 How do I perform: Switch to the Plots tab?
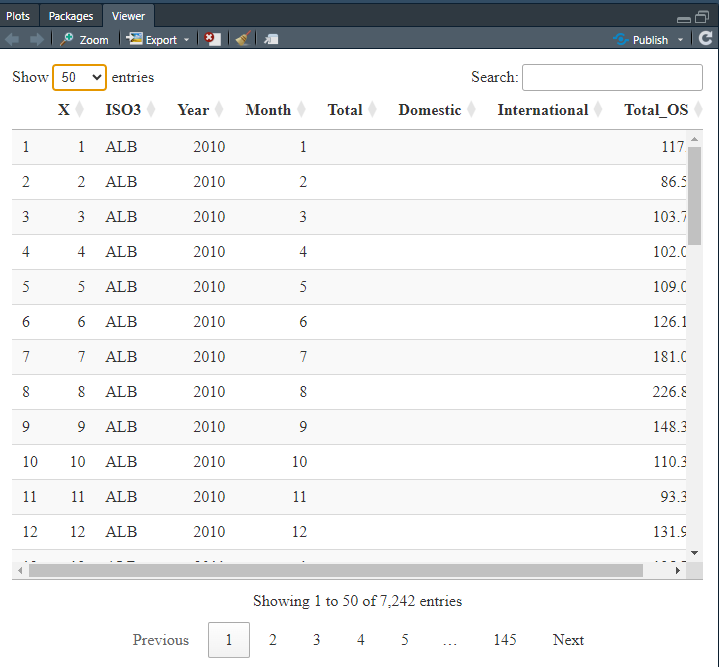coord(18,16)
